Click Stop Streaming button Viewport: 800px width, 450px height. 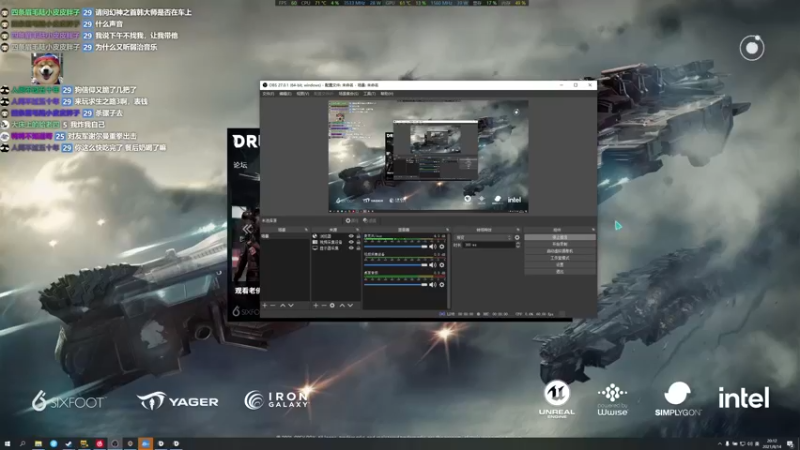[x=560, y=238]
